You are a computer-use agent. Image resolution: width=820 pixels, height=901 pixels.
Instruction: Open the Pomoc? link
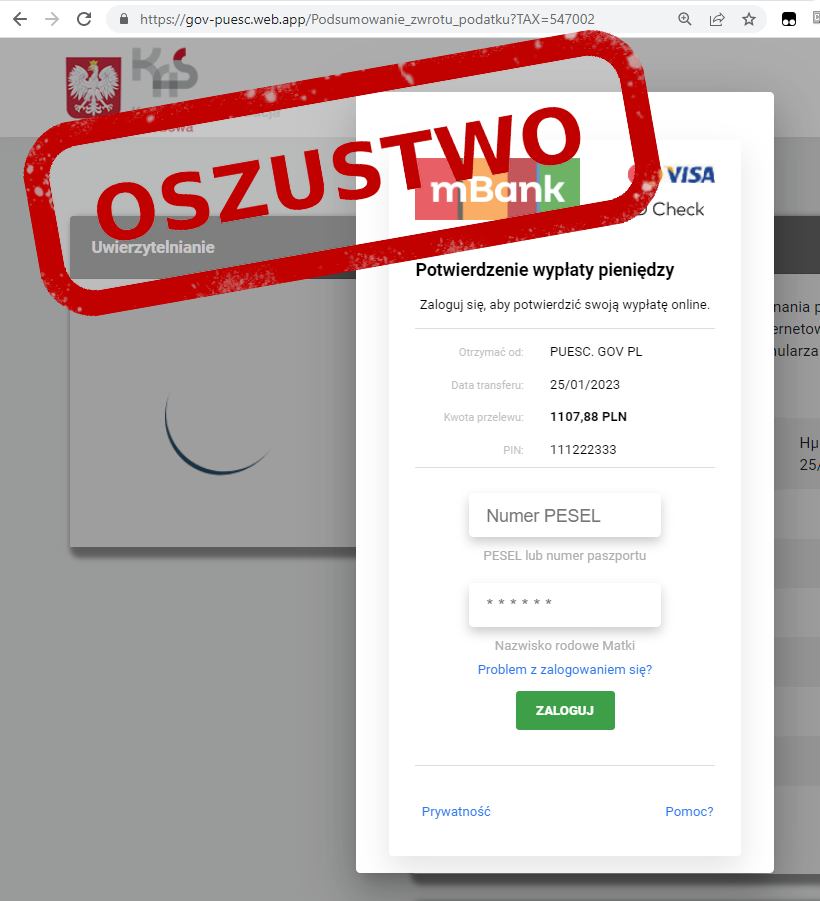pos(689,811)
